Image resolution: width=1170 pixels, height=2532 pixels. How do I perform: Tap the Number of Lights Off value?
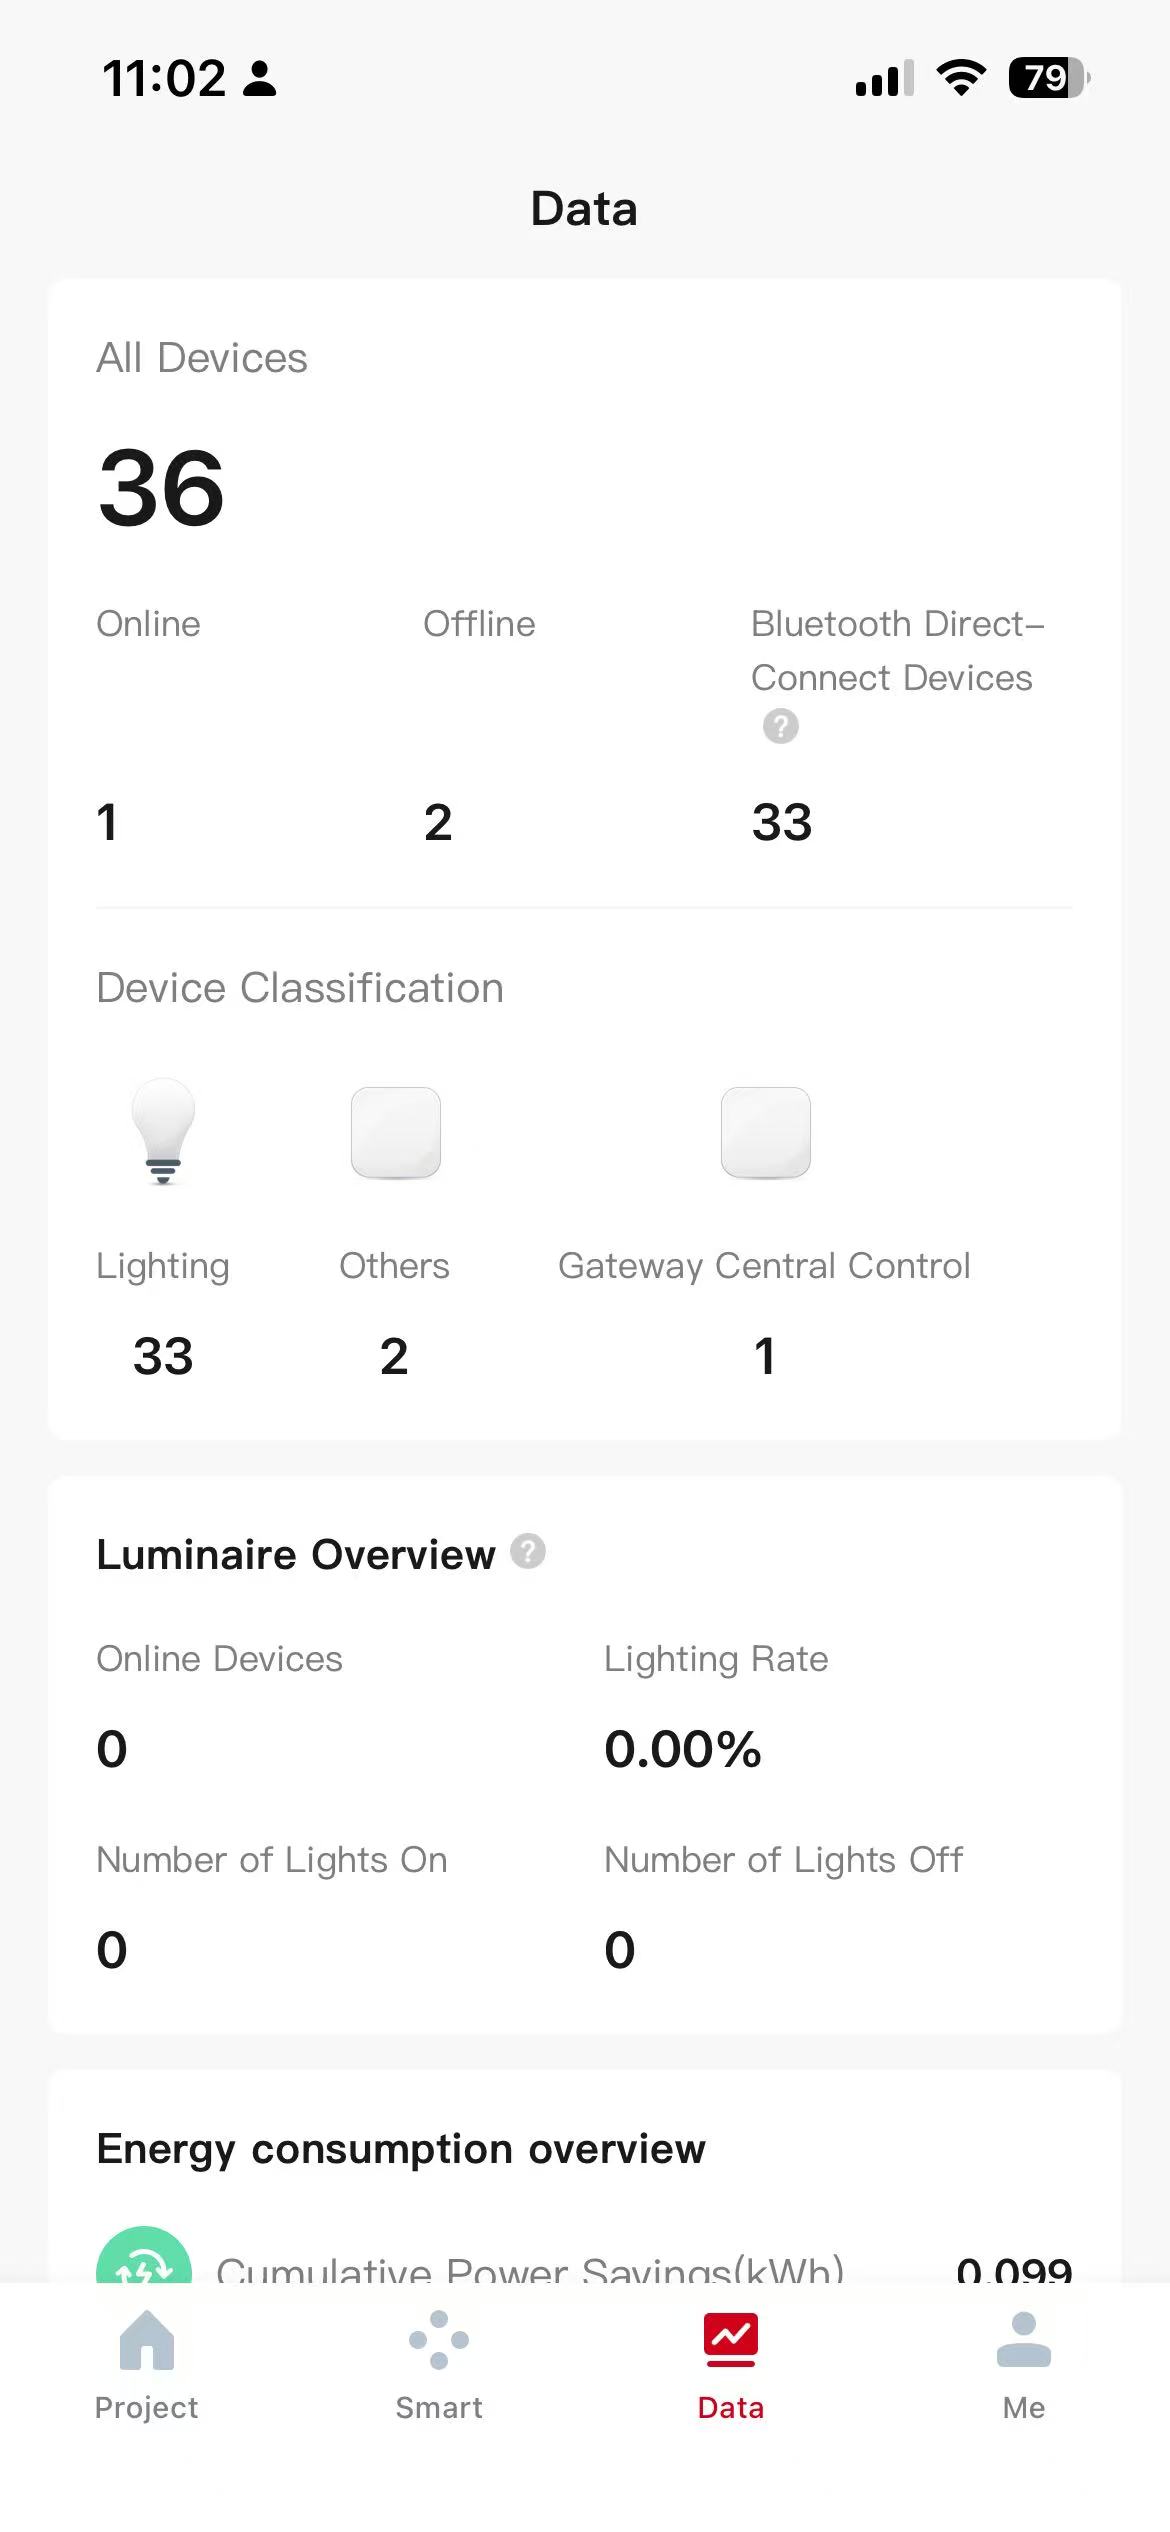(620, 1949)
